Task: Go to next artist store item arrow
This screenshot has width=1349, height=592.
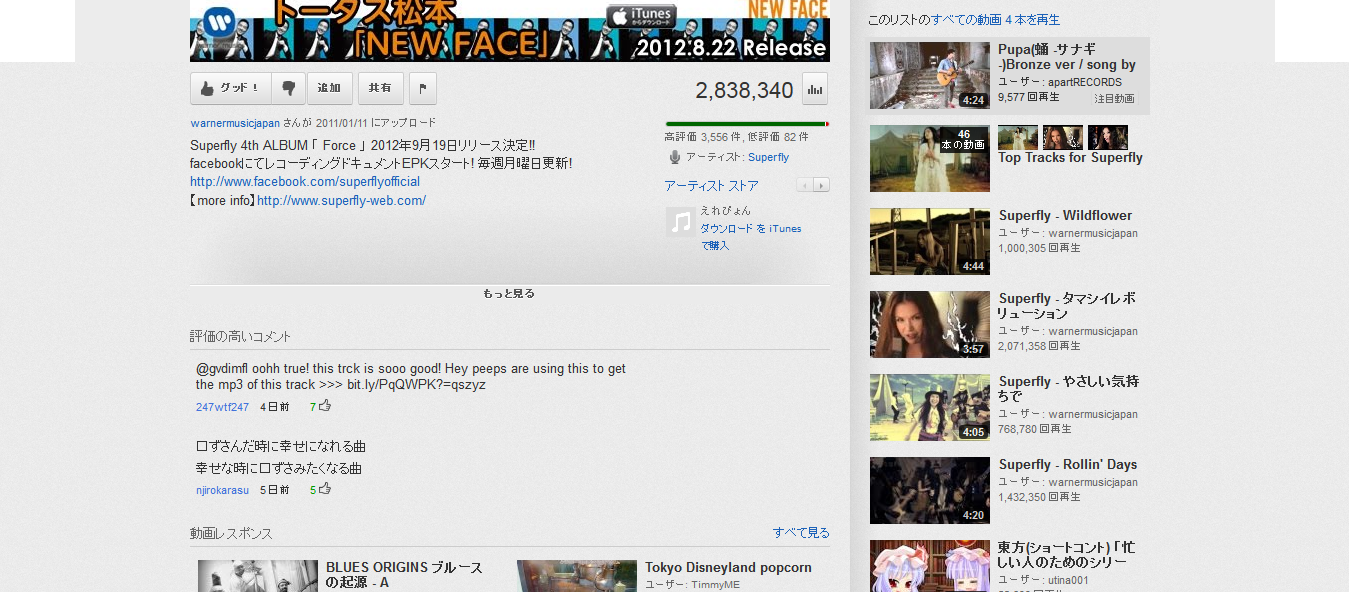Action: tap(821, 185)
